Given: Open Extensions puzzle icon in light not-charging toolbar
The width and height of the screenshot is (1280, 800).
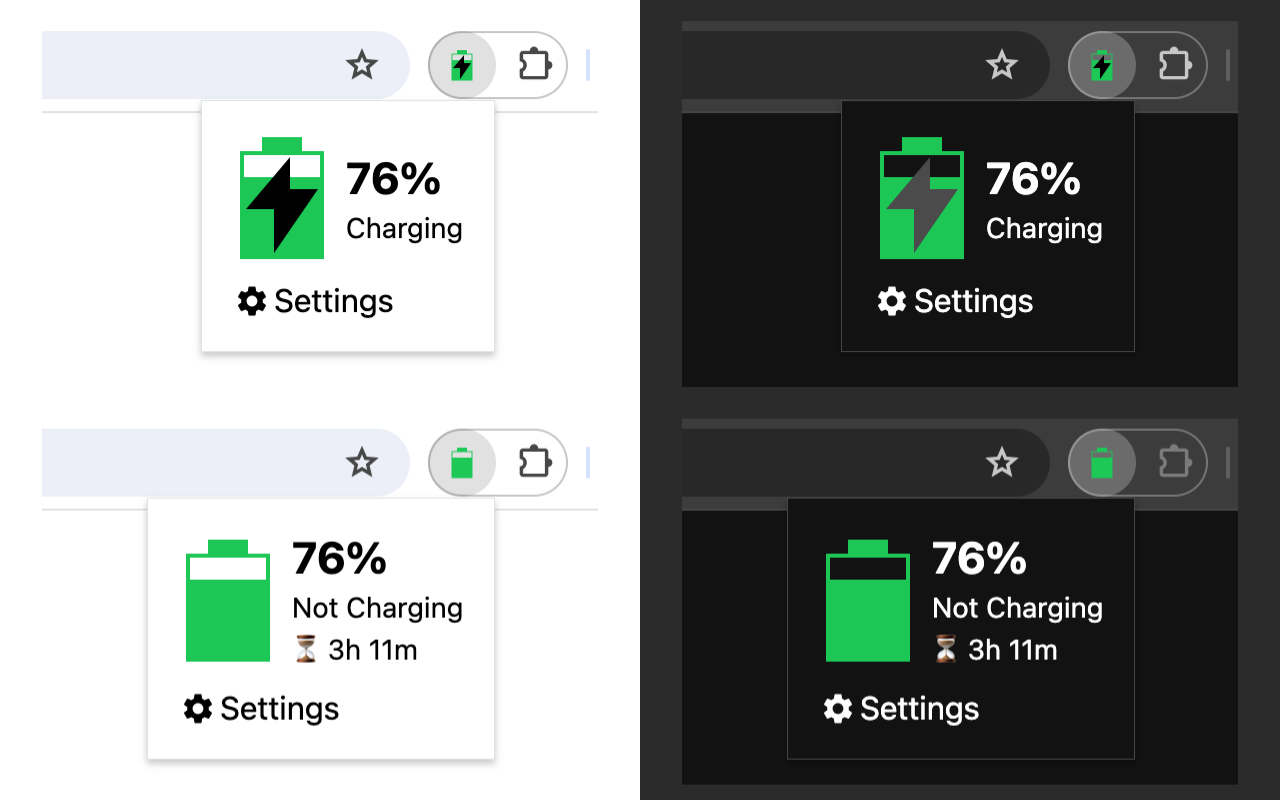Looking at the screenshot, I should 535,463.
